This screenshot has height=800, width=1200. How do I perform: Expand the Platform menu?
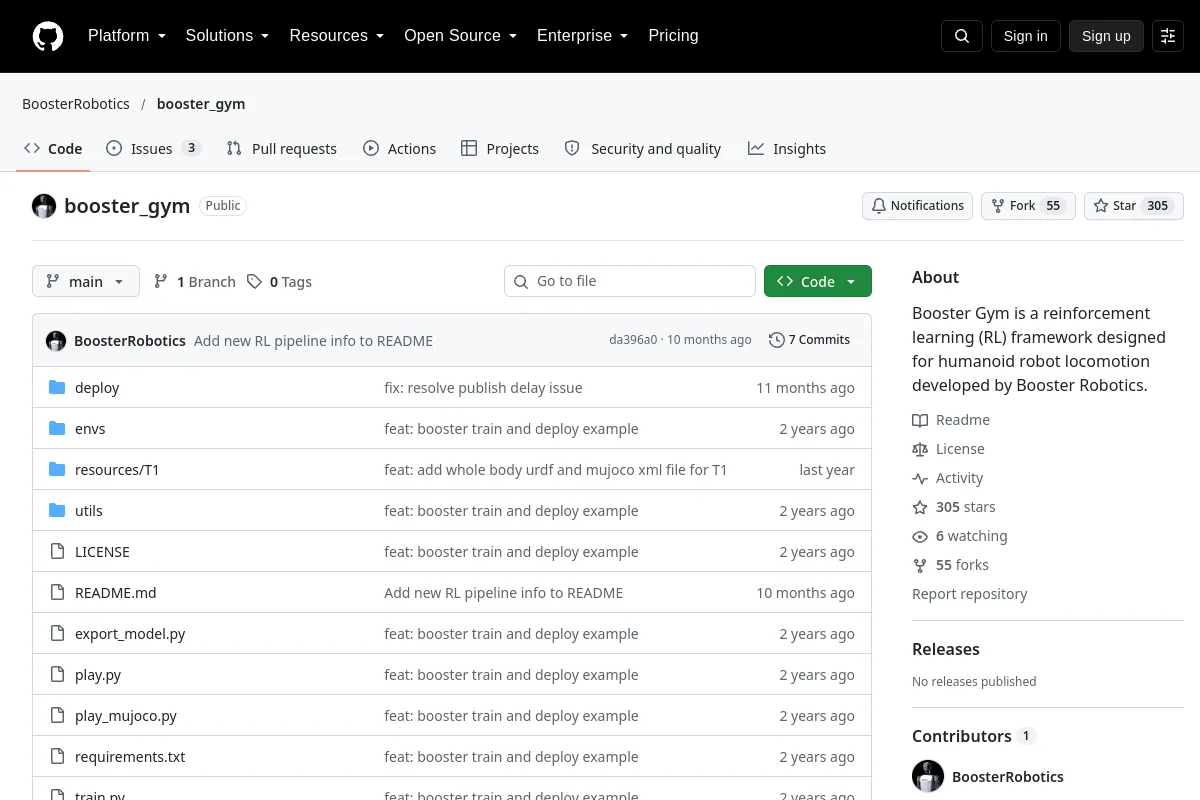click(126, 36)
